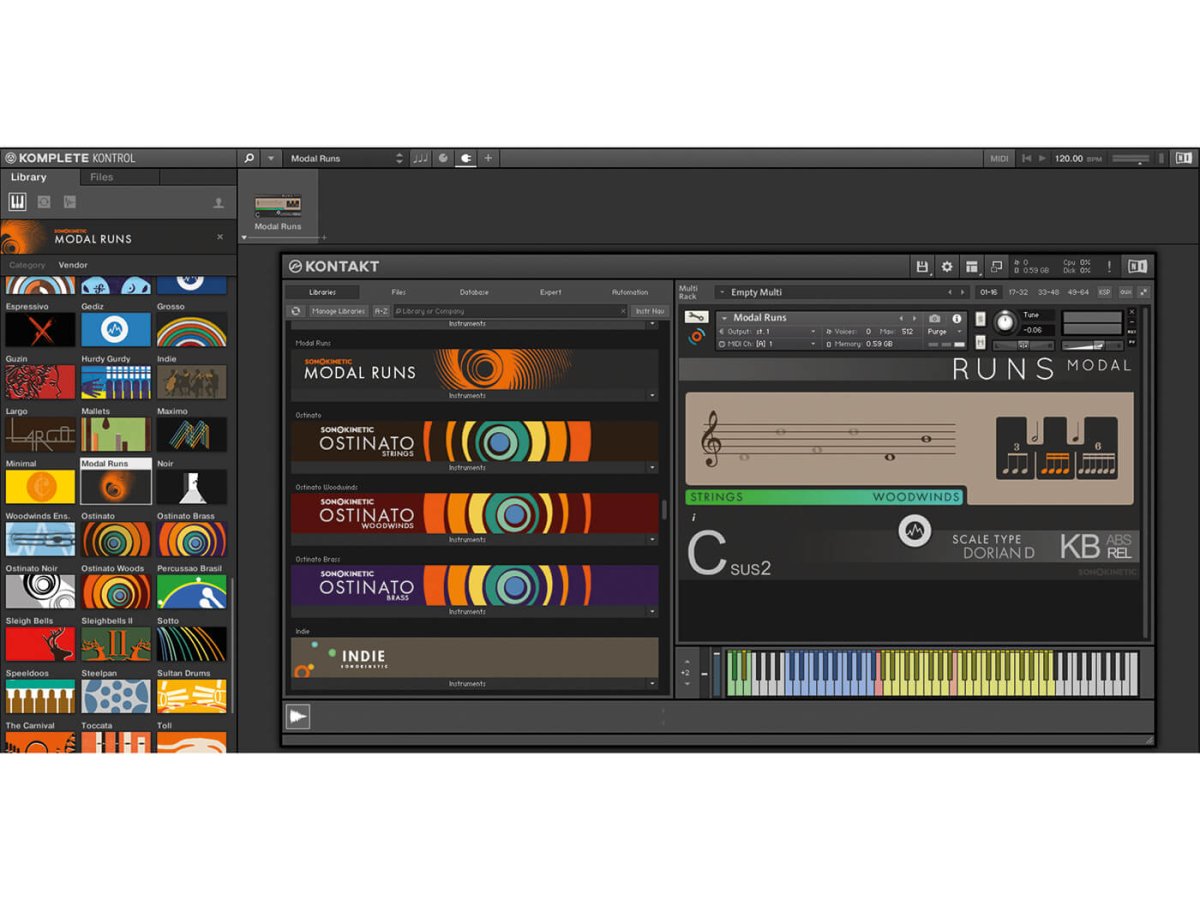
Task: Open the Purge dropdown menu
Action: click(x=943, y=331)
